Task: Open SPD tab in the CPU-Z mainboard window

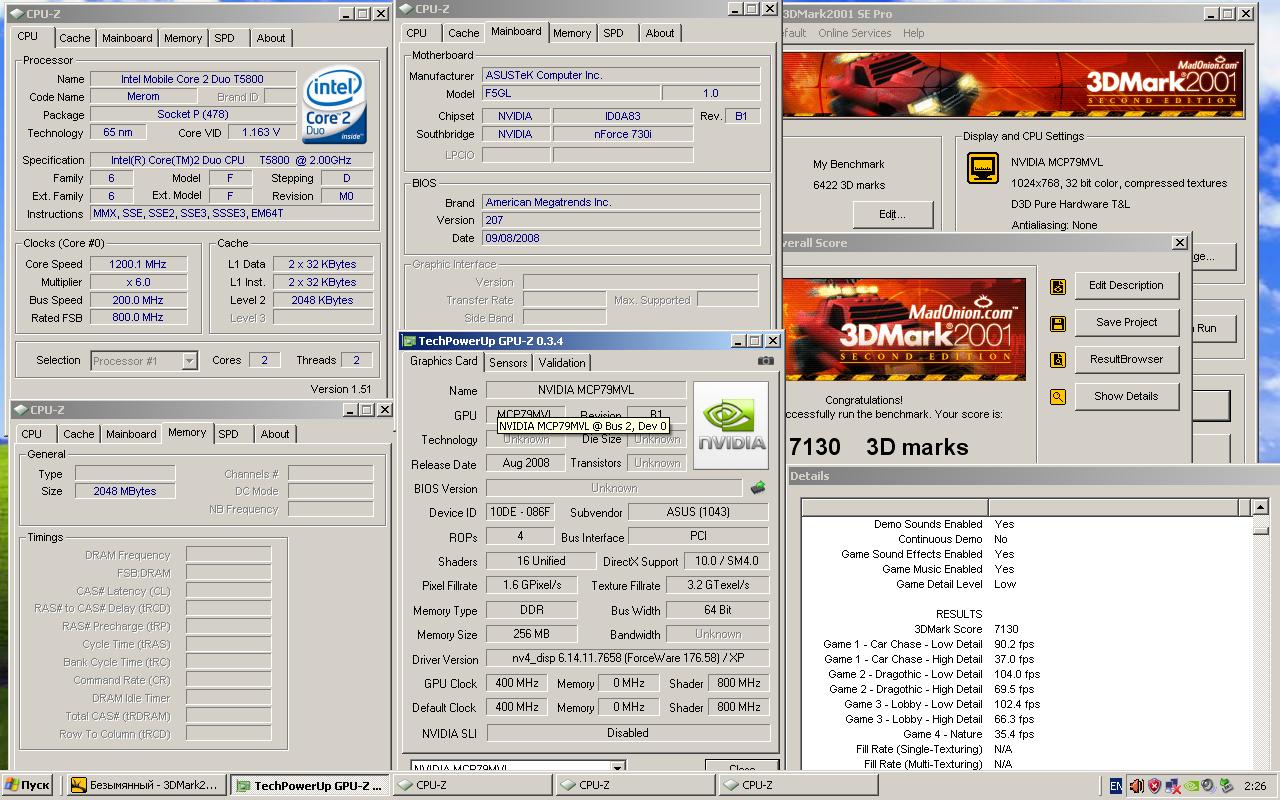Action: [613, 33]
